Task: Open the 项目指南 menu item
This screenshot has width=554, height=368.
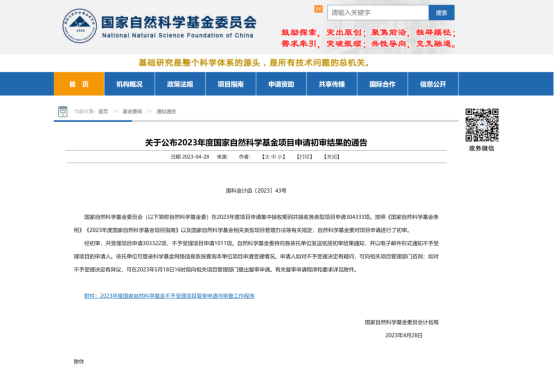Action: (230, 84)
